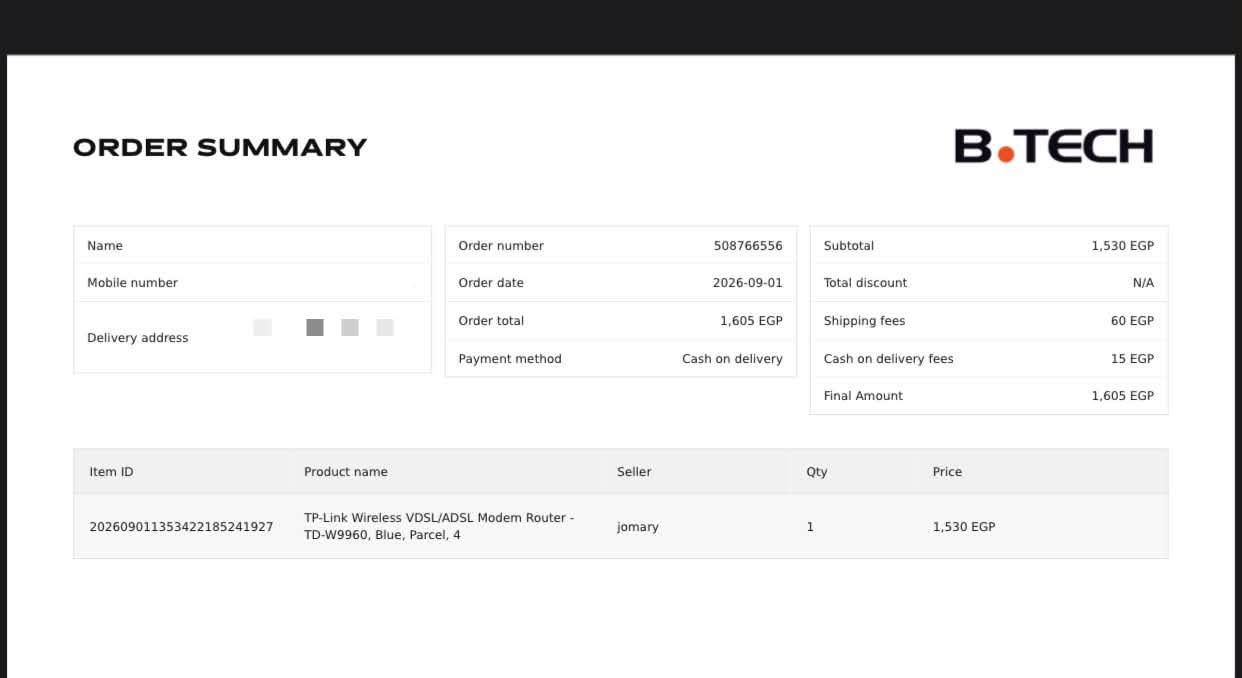The width and height of the screenshot is (1242, 678).
Task: Click the Qty column header
Action: (817, 472)
